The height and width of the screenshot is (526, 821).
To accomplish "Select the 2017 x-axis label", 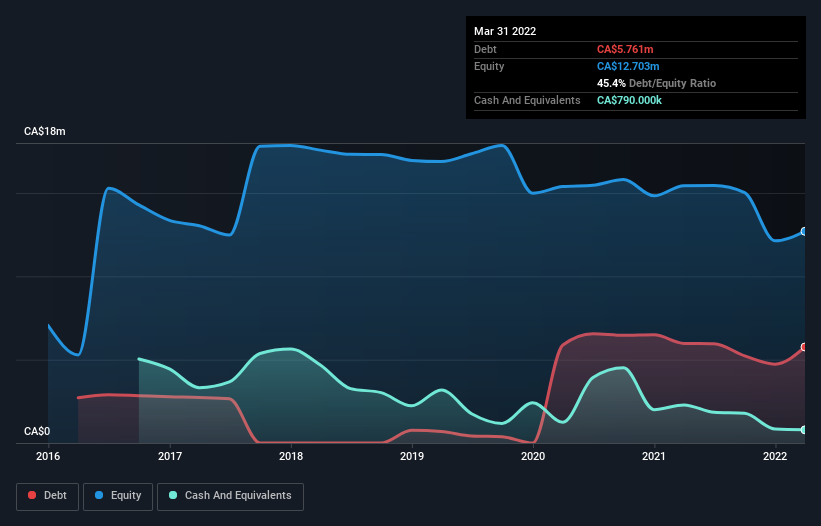I will [170, 456].
